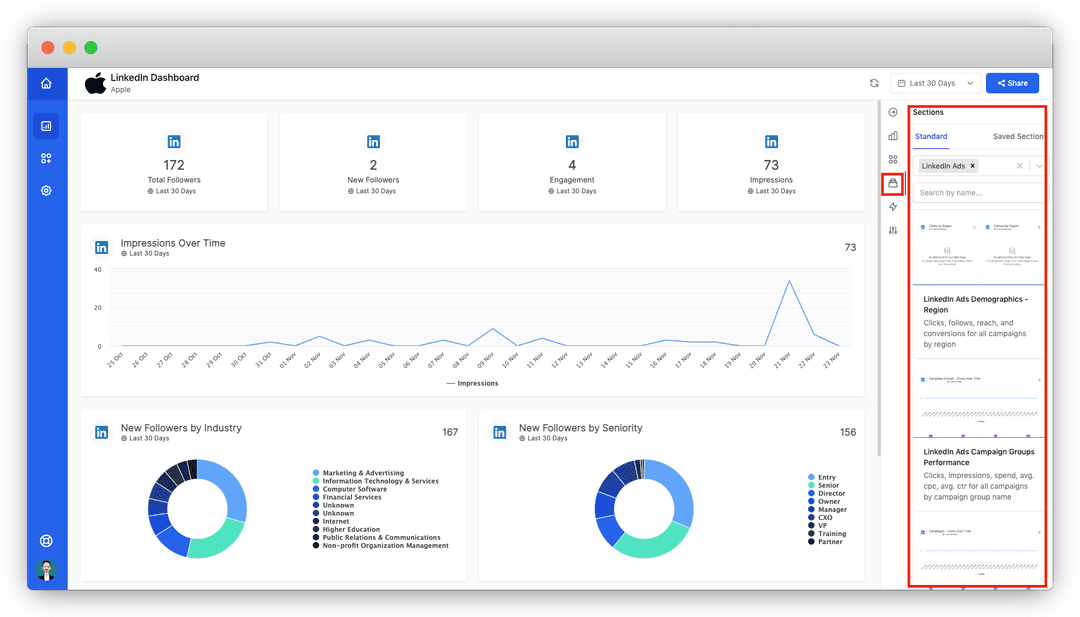Clear all filters in sections selector
This screenshot has width=1080, height=617.
1019,166
